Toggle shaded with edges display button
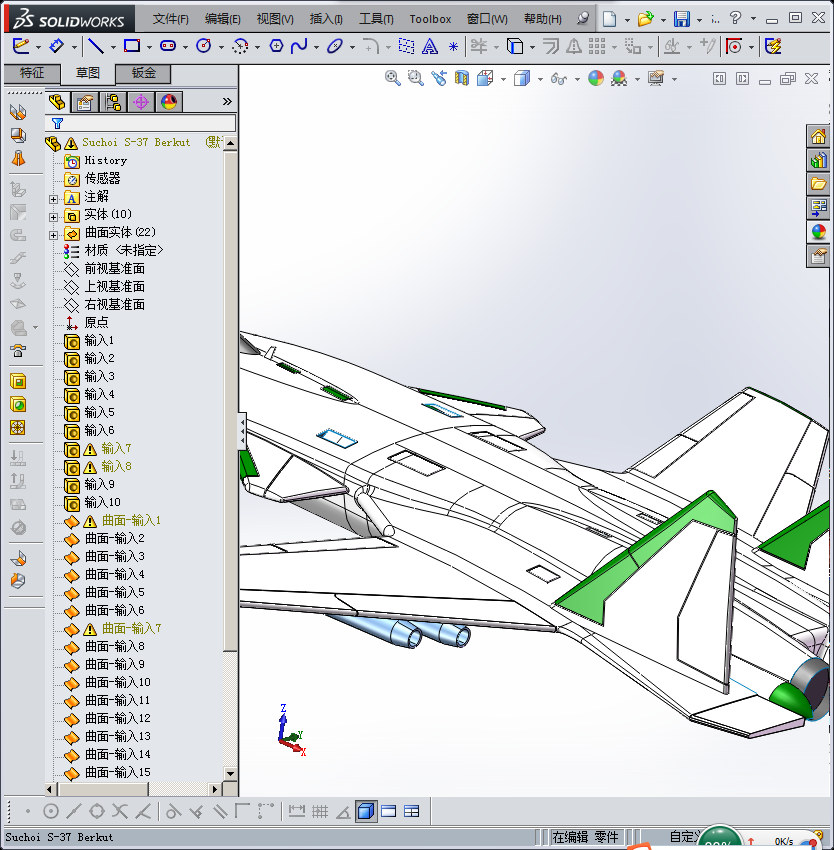834x850 pixels. (x=366, y=812)
